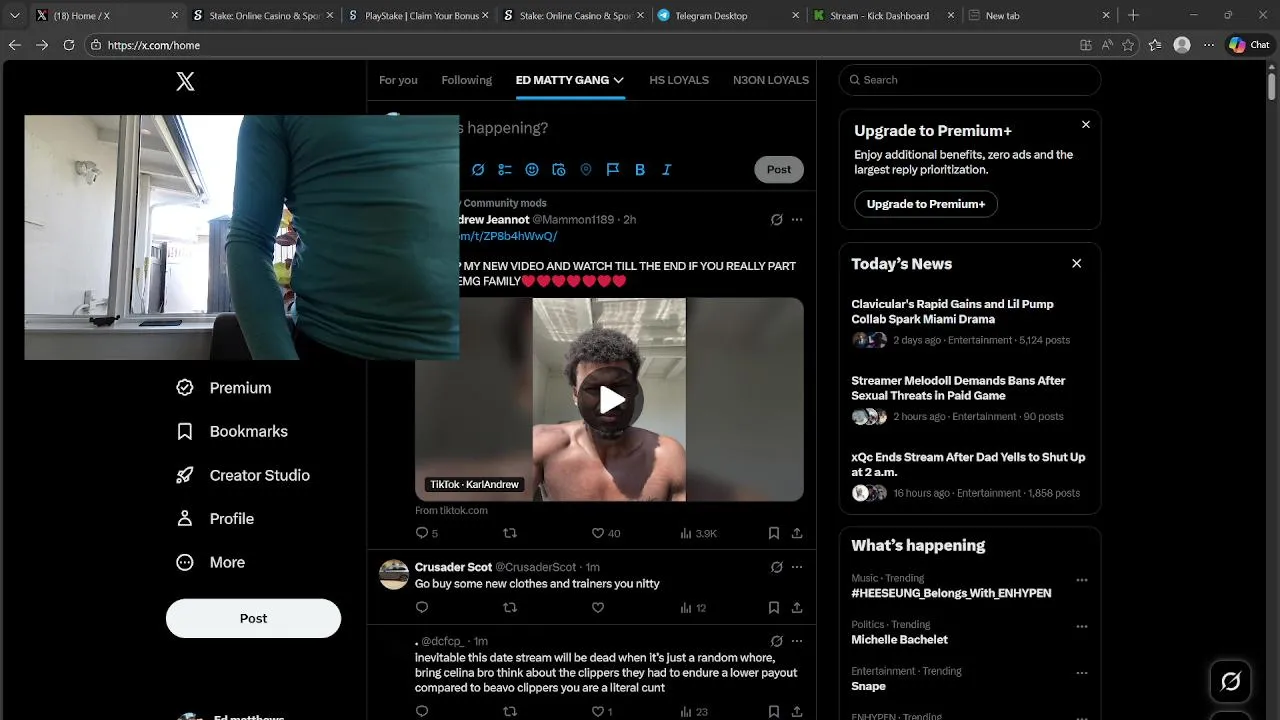This screenshot has height=720, width=1280.
Task: Go to Profile in the sidebar
Action: pos(215,519)
